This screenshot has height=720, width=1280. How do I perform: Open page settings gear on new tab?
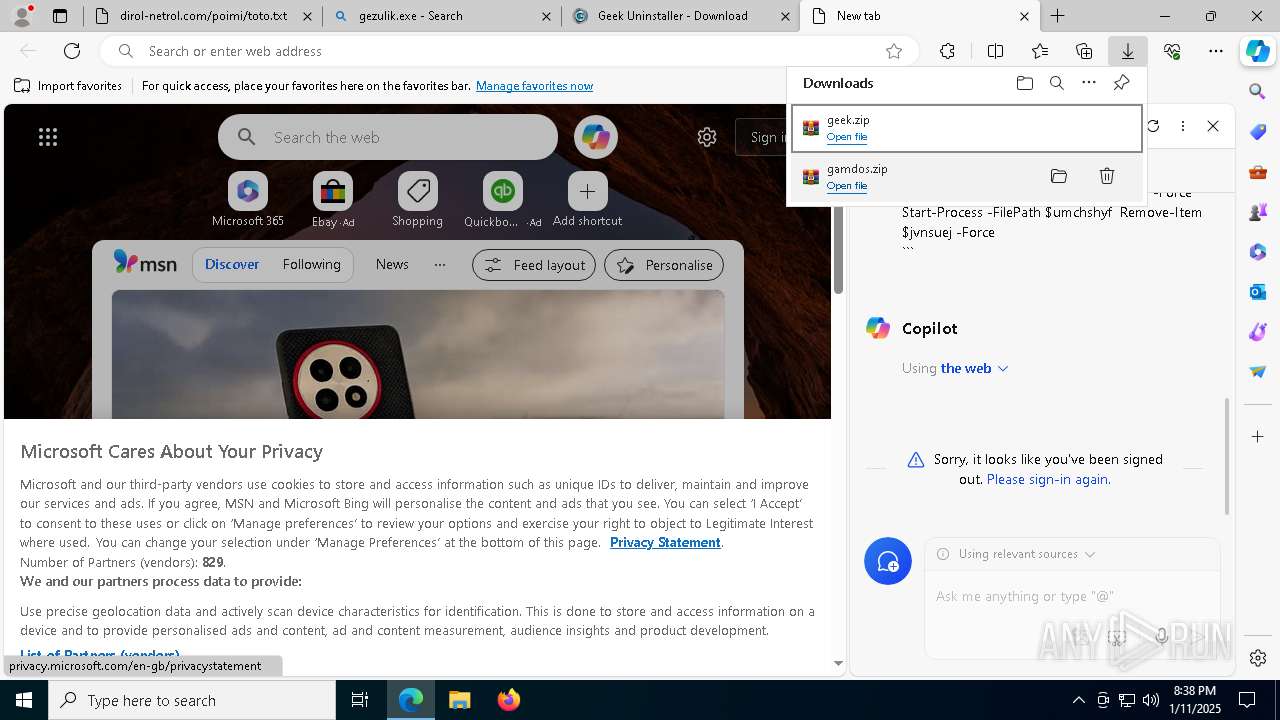point(707,137)
